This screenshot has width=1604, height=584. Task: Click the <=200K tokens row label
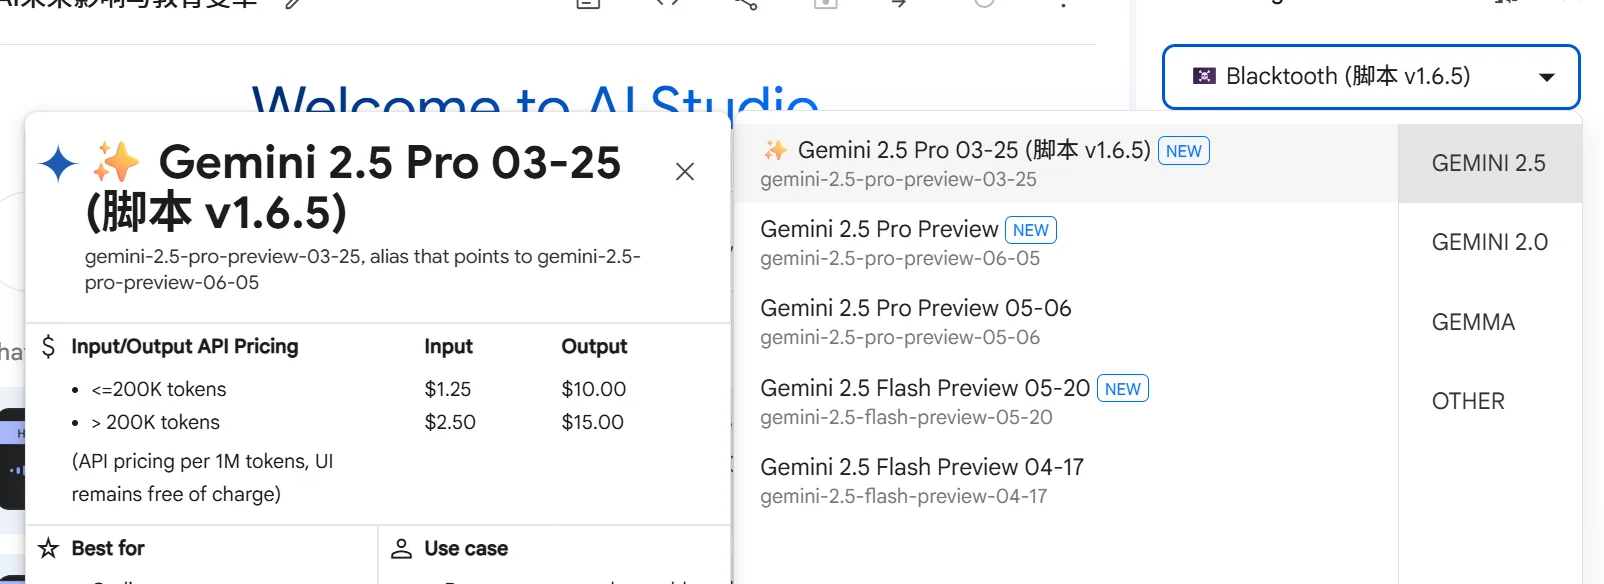[x=159, y=389]
